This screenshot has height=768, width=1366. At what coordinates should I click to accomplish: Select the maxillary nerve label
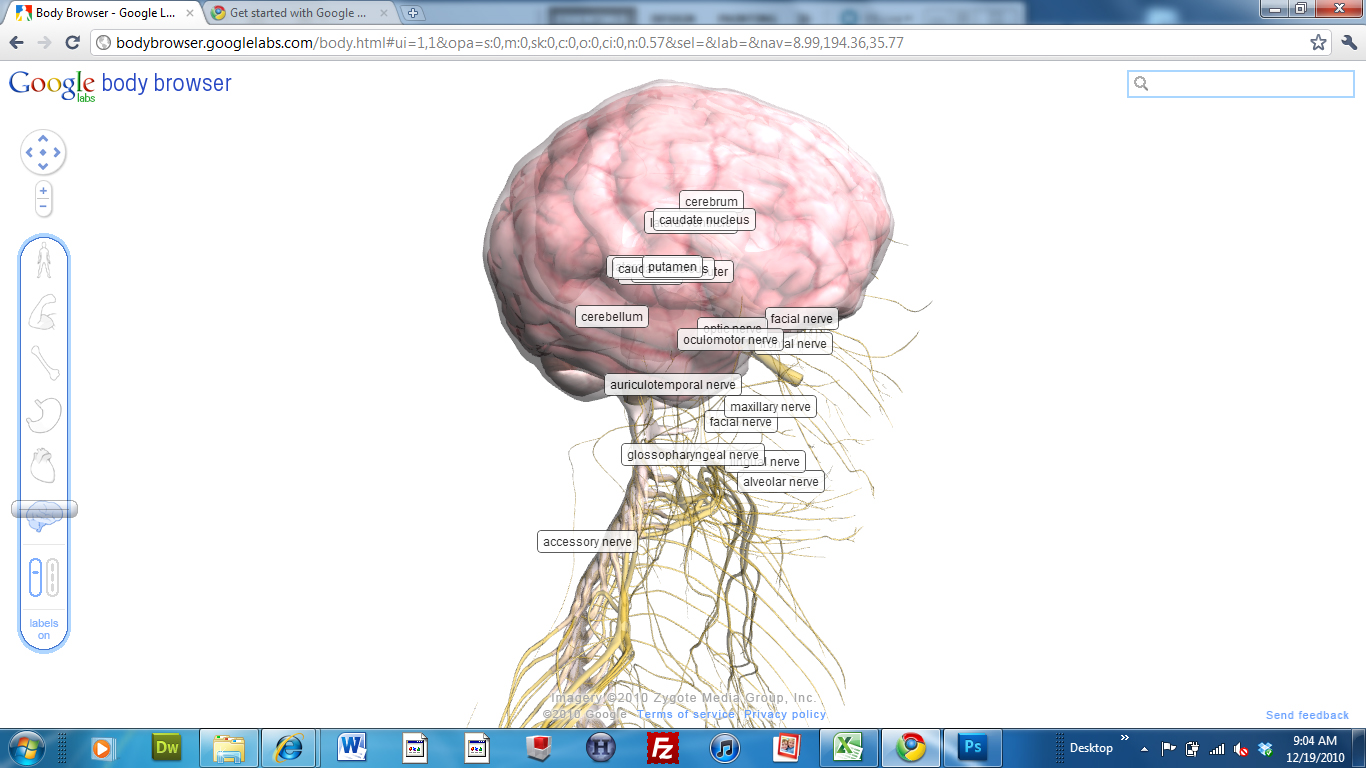coord(770,407)
